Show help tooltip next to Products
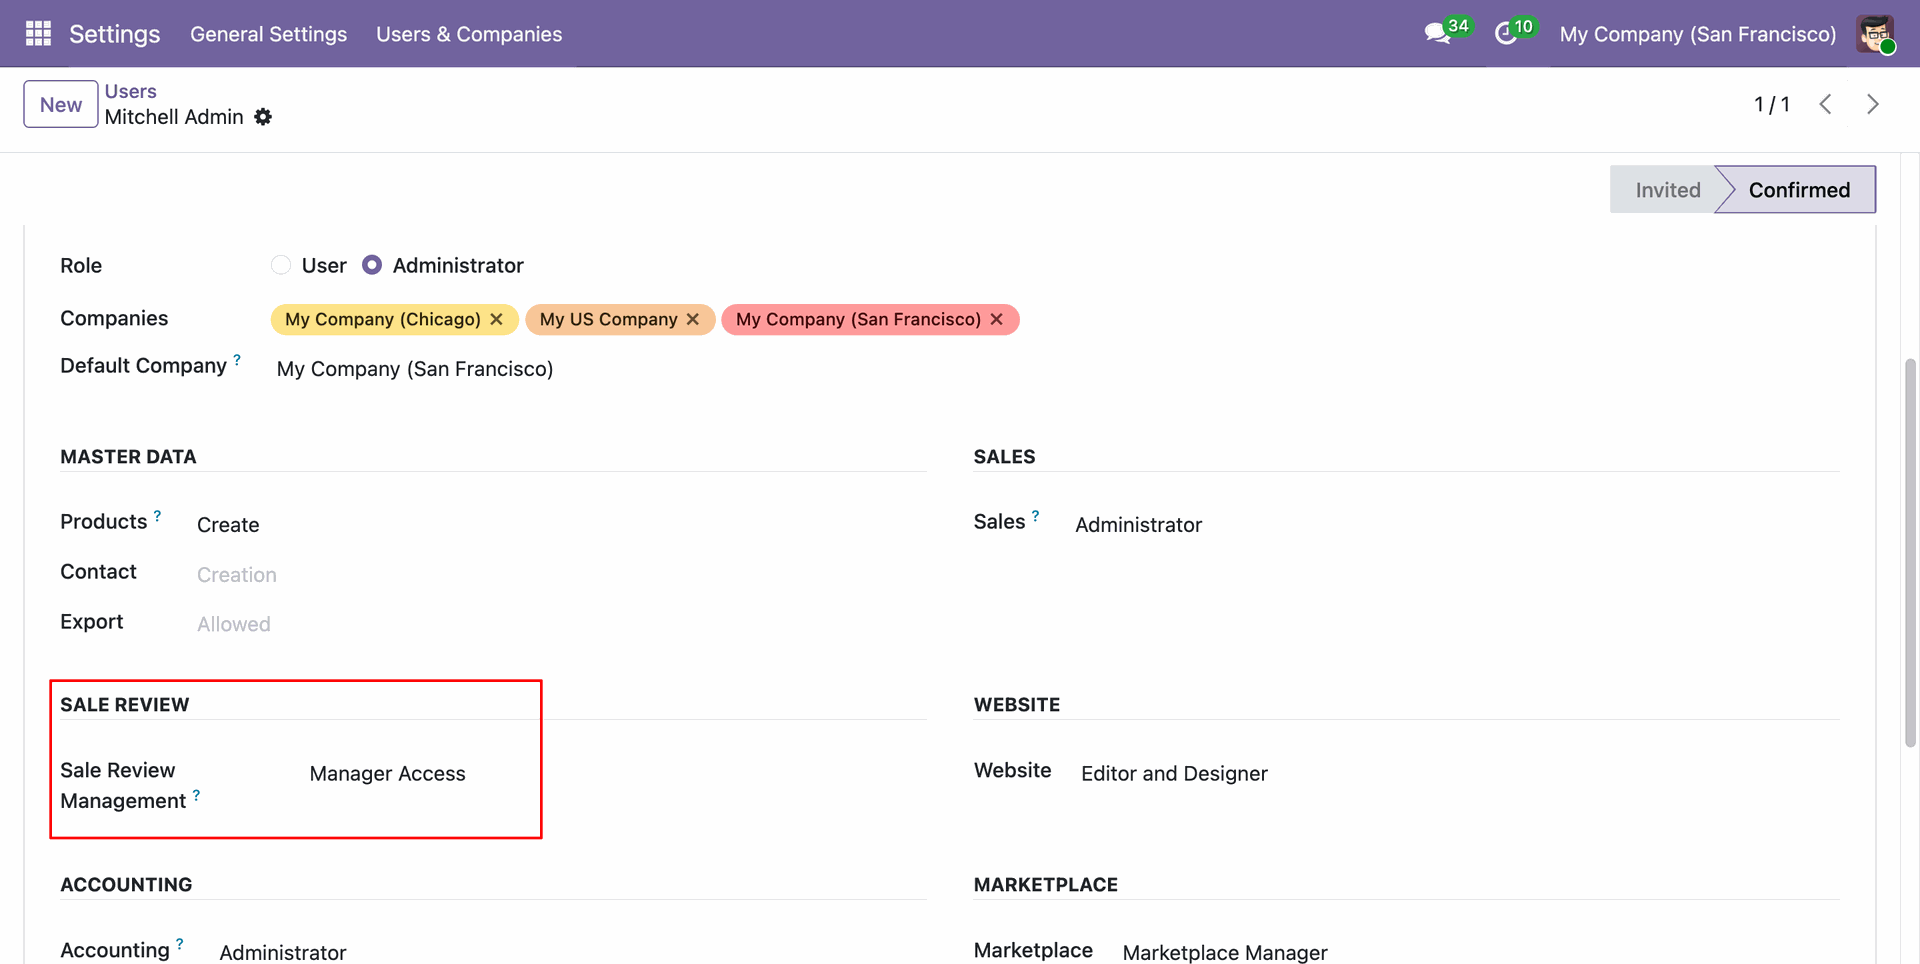The image size is (1920, 964). (x=157, y=516)
